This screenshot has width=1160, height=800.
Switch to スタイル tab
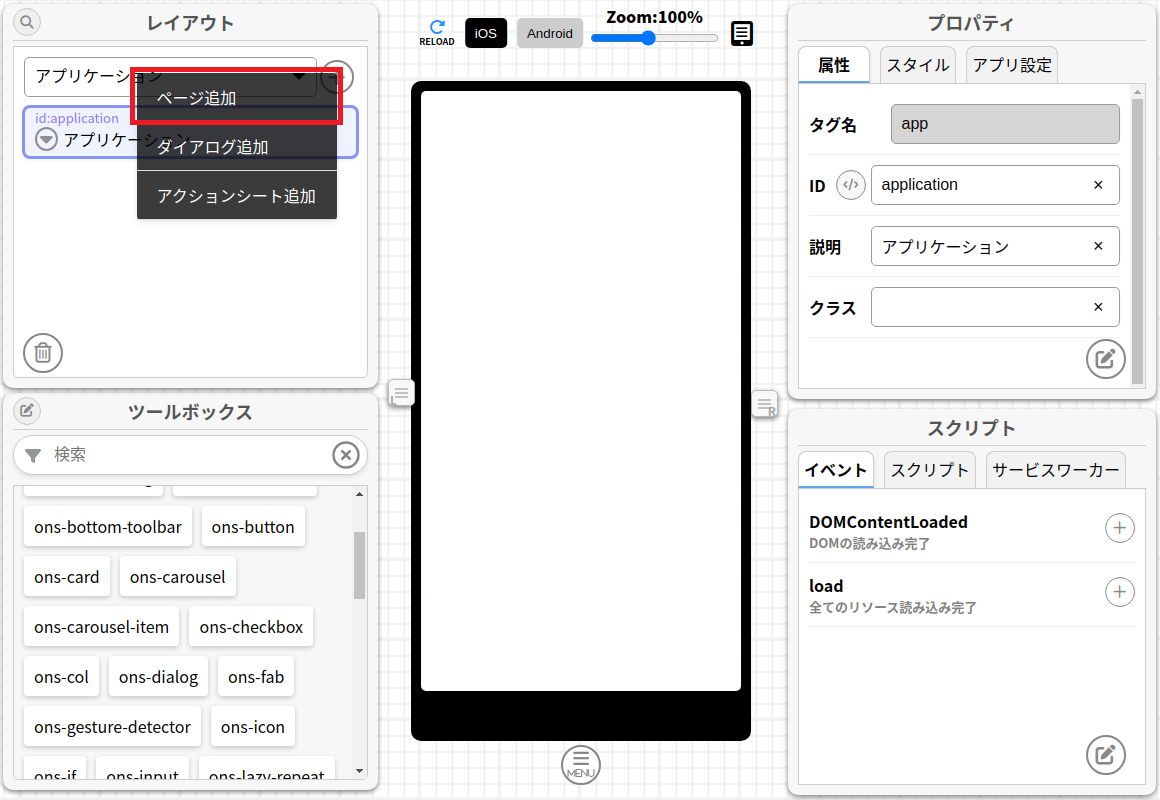click(918, 65)
